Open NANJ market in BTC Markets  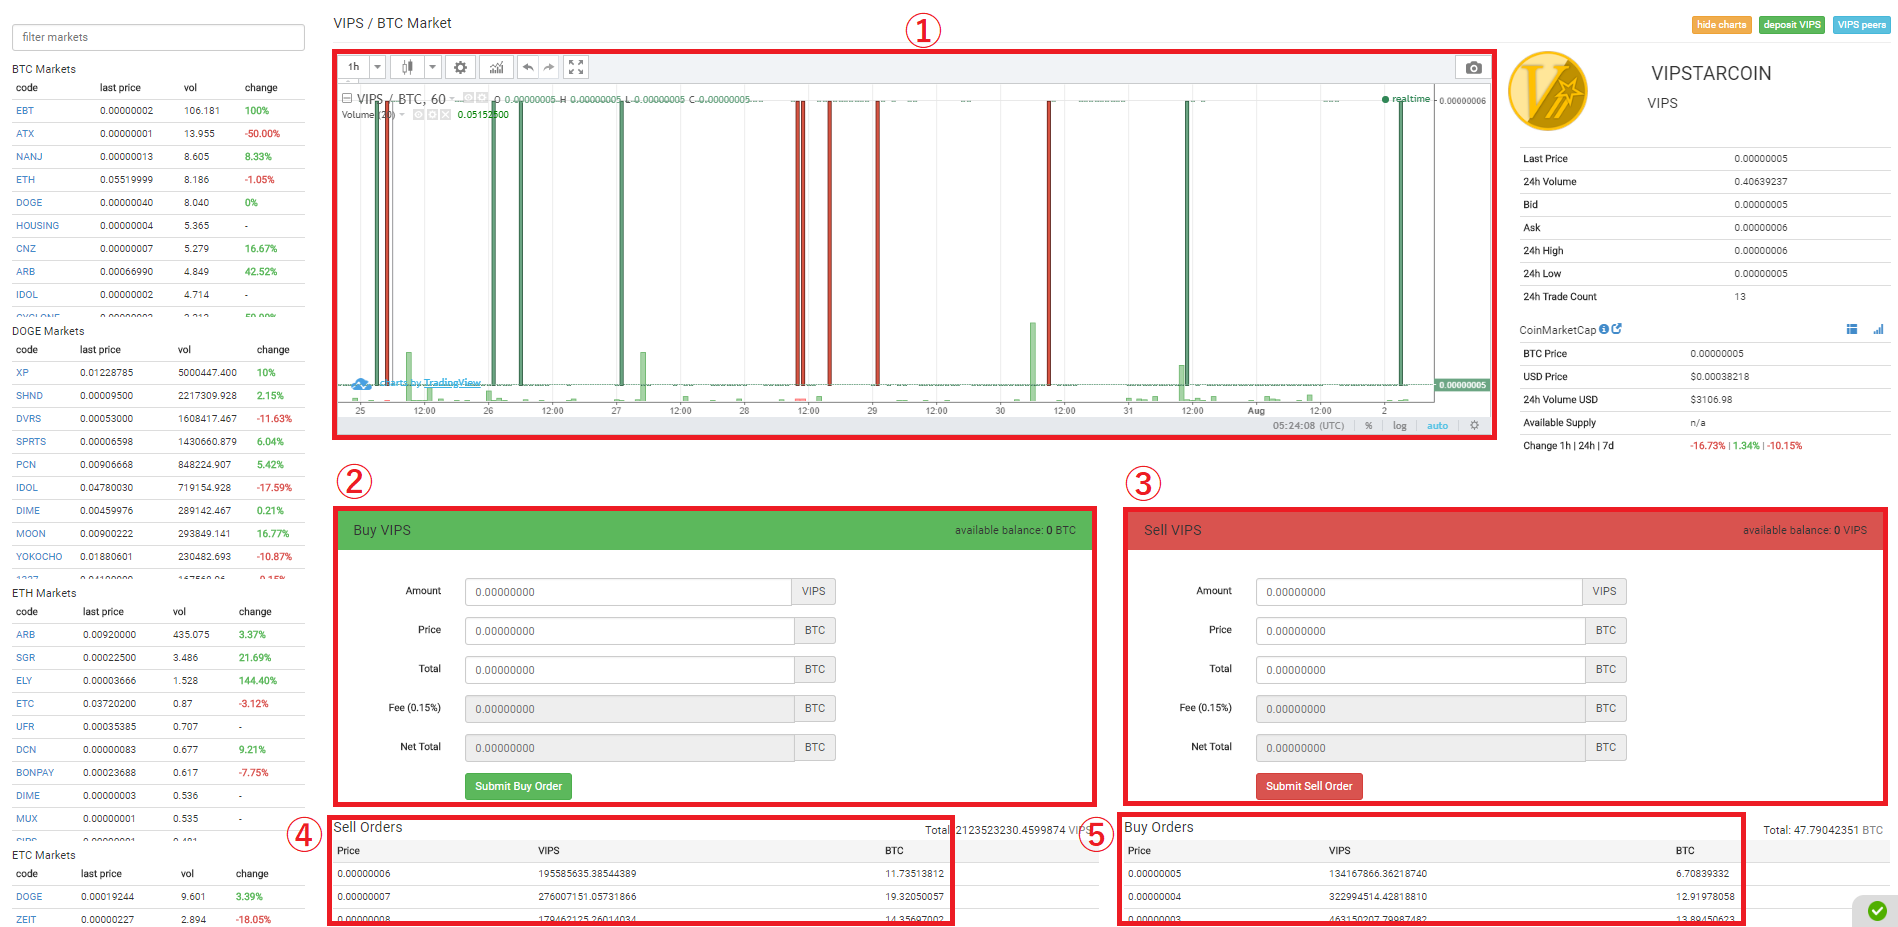pyautogui.click(x=29, y=157)
